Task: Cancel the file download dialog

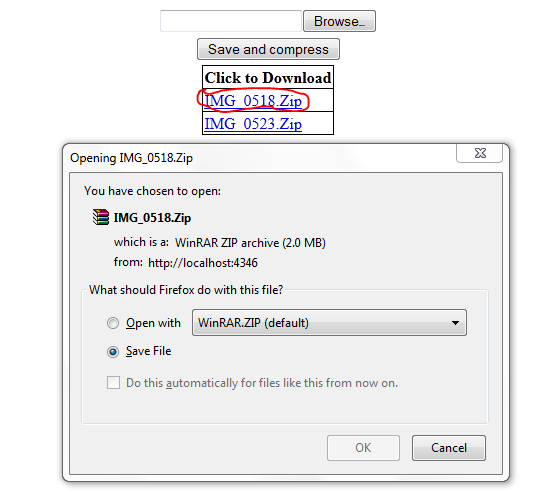Action: (x=449, y=448)
